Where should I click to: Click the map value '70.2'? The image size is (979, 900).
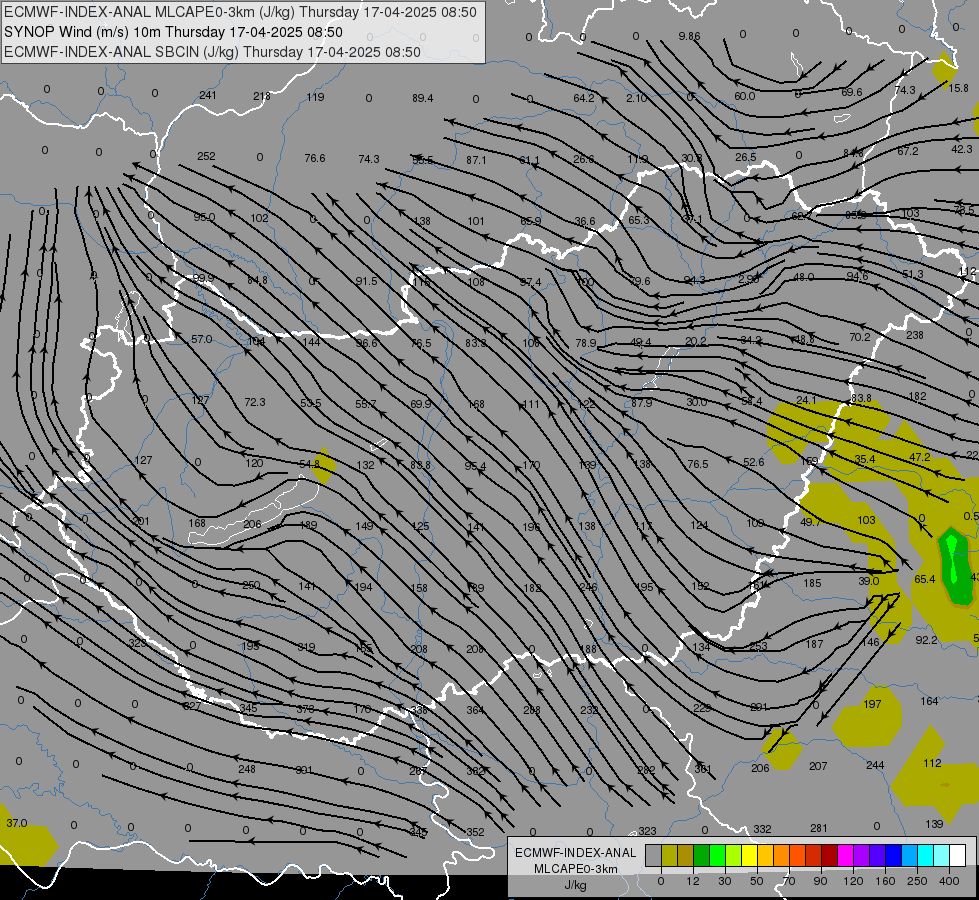(x=860, y=337)
